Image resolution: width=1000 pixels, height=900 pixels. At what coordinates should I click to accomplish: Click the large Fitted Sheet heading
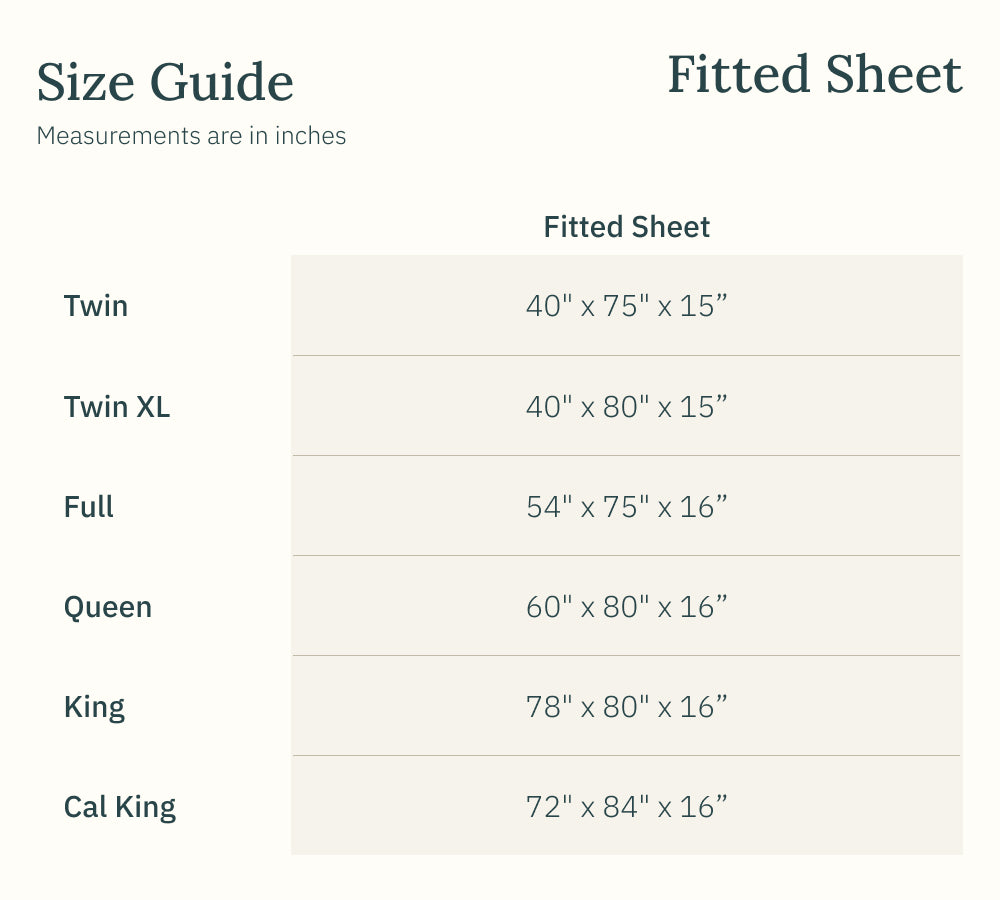click(814, 76)
